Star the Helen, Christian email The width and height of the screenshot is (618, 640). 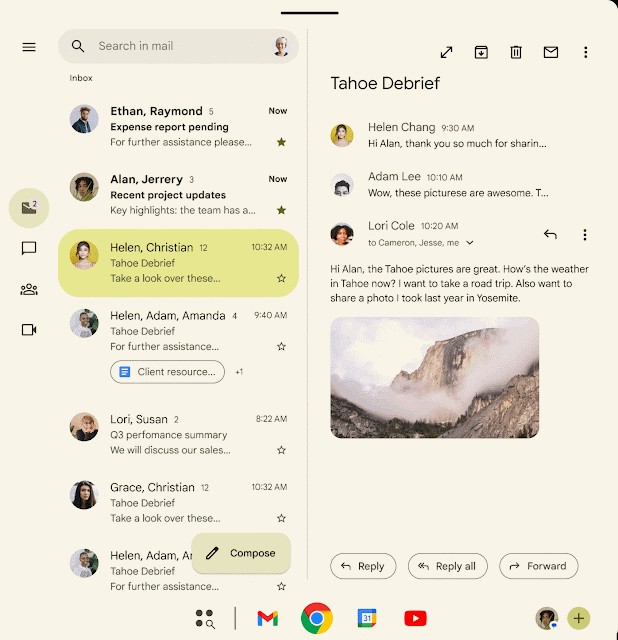point(281,279)
